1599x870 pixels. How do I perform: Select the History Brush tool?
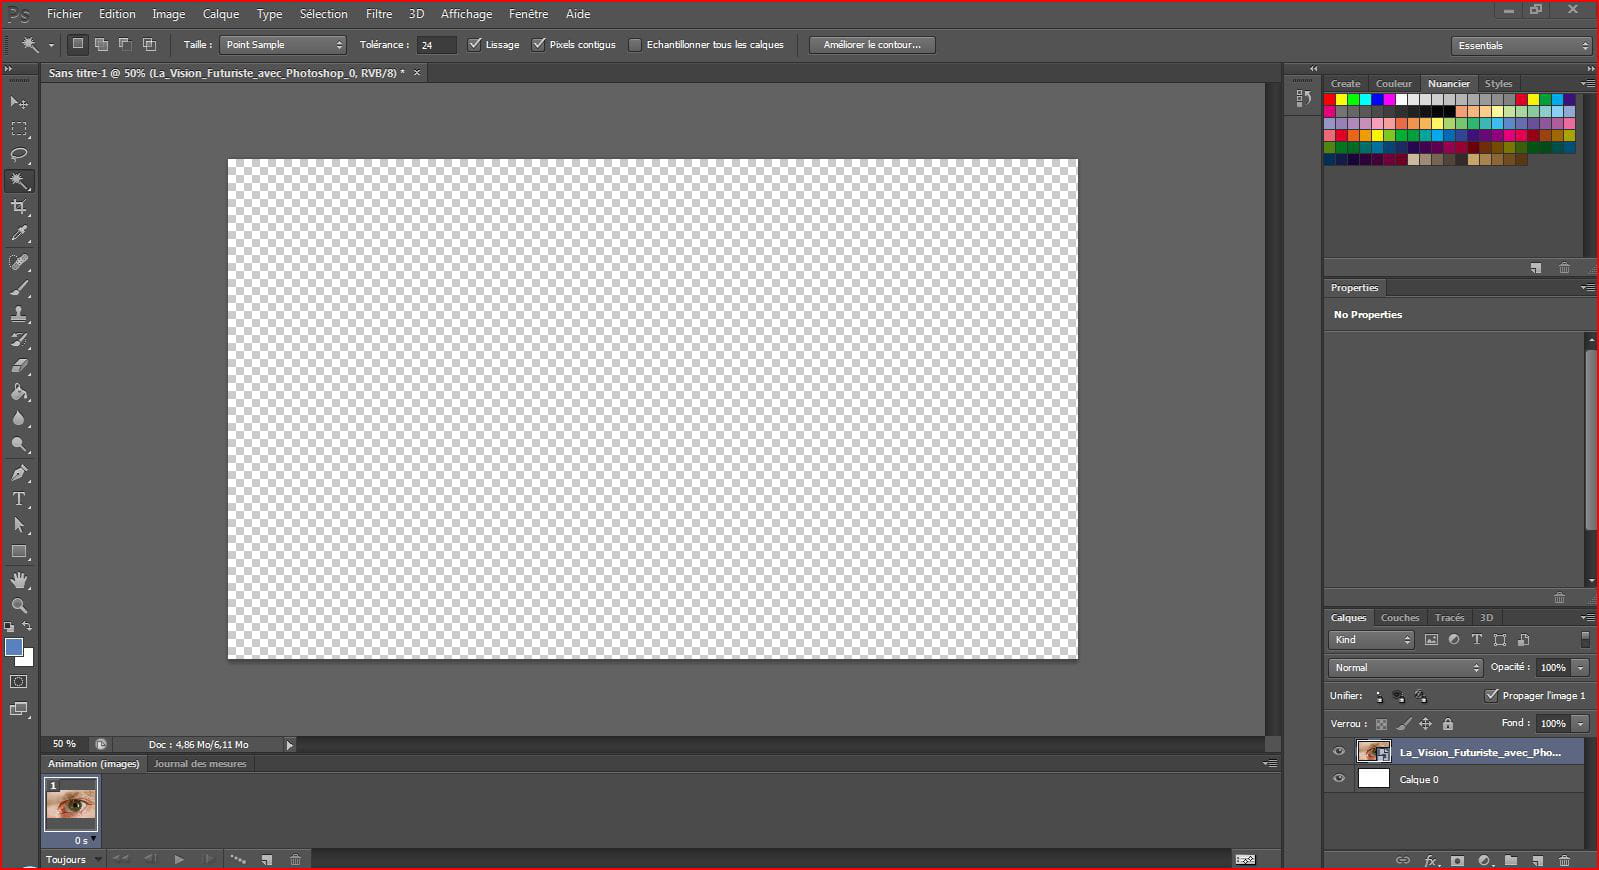click(x=19, y=340)
